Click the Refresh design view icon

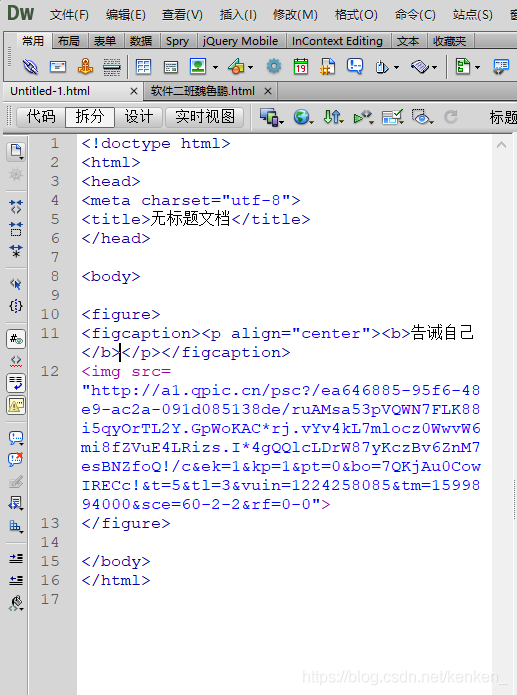451,117
